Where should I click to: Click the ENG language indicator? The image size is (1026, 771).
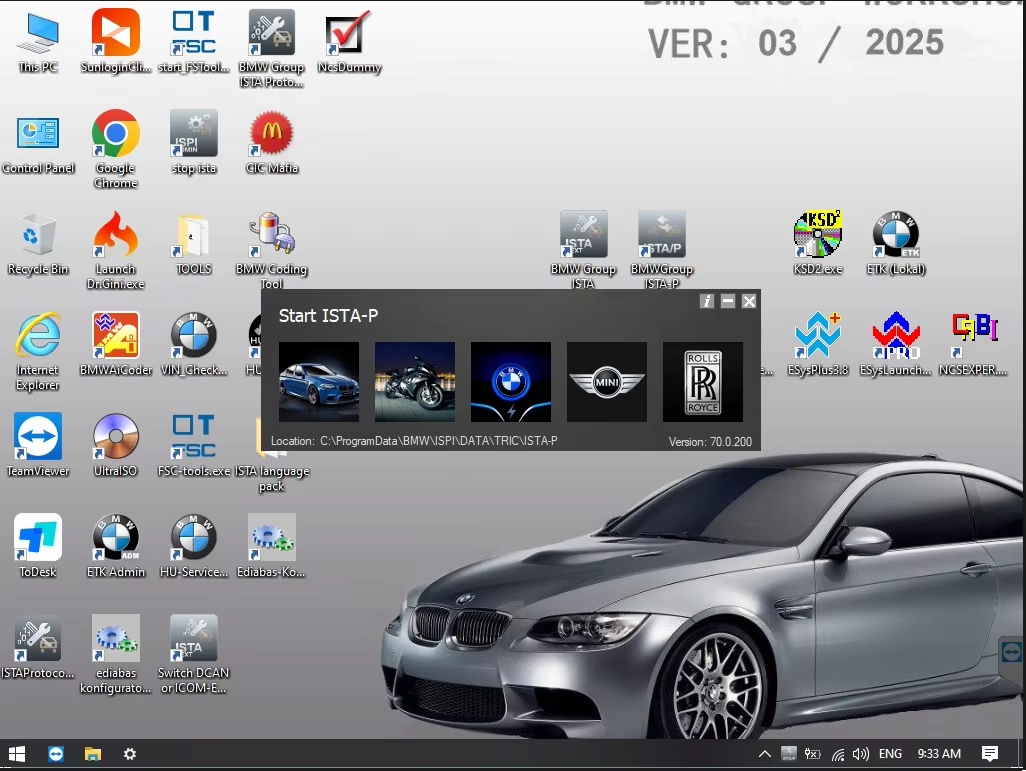coord(890,754)
